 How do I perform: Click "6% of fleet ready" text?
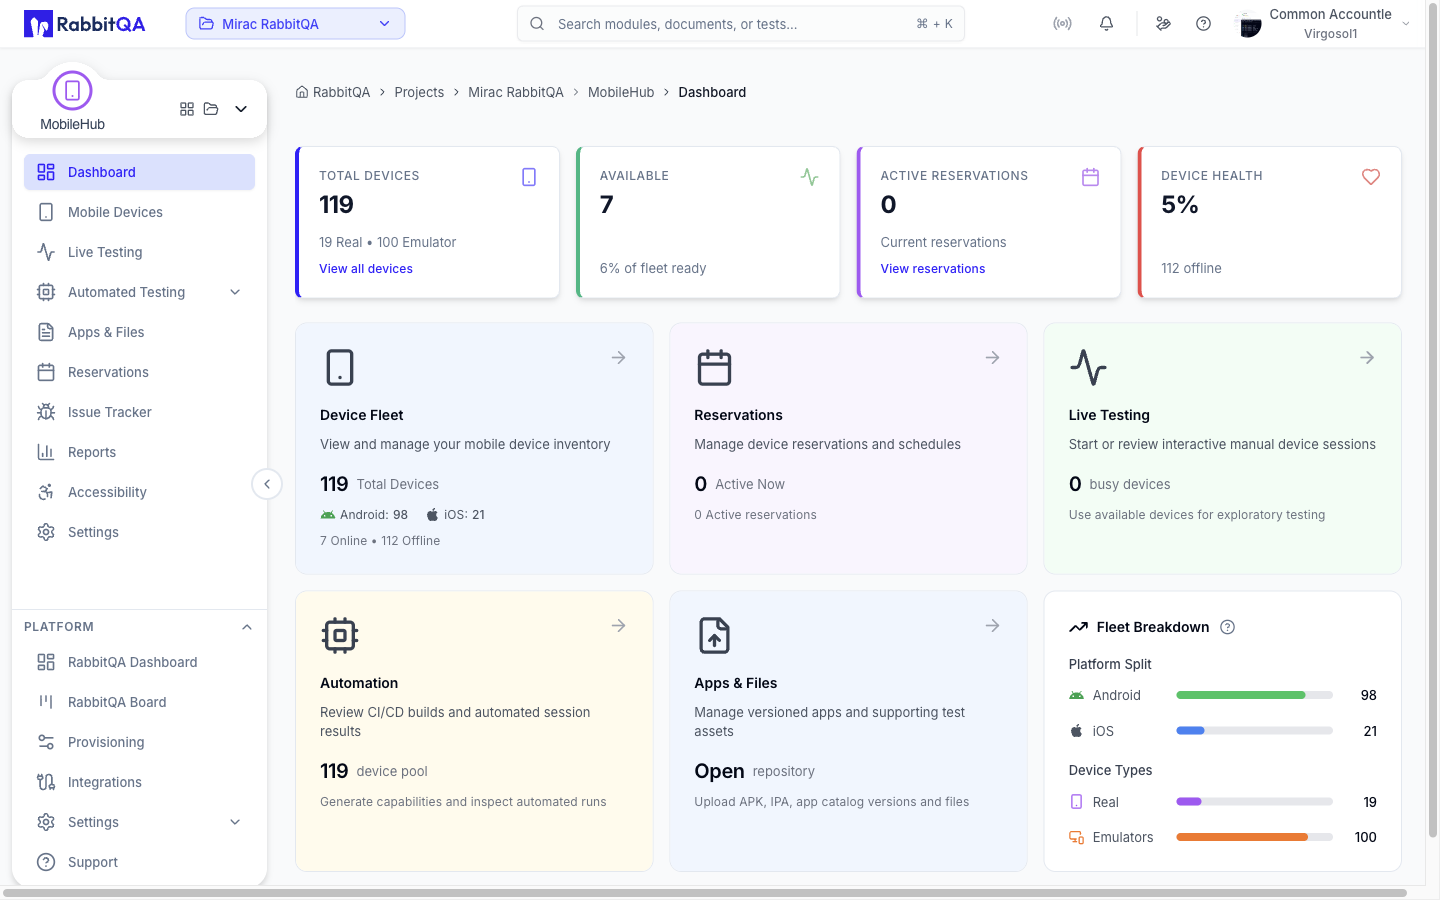click(653, 268)
